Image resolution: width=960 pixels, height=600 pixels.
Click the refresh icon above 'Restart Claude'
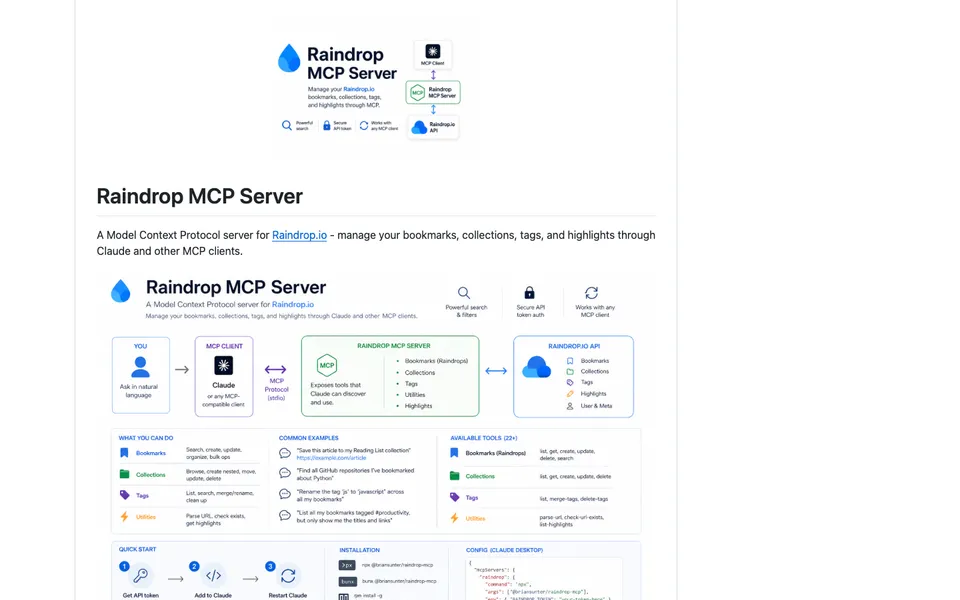point(288,576)
